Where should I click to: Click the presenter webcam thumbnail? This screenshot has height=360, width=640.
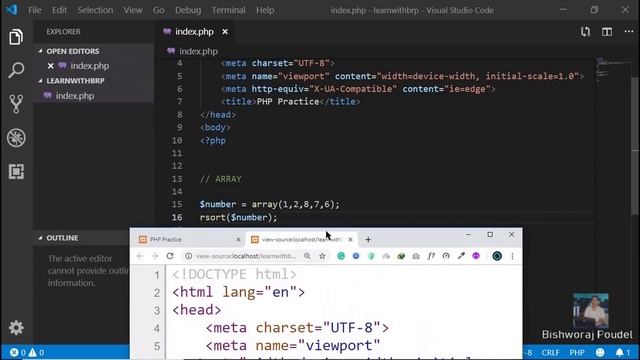click(x=590, y=311)
